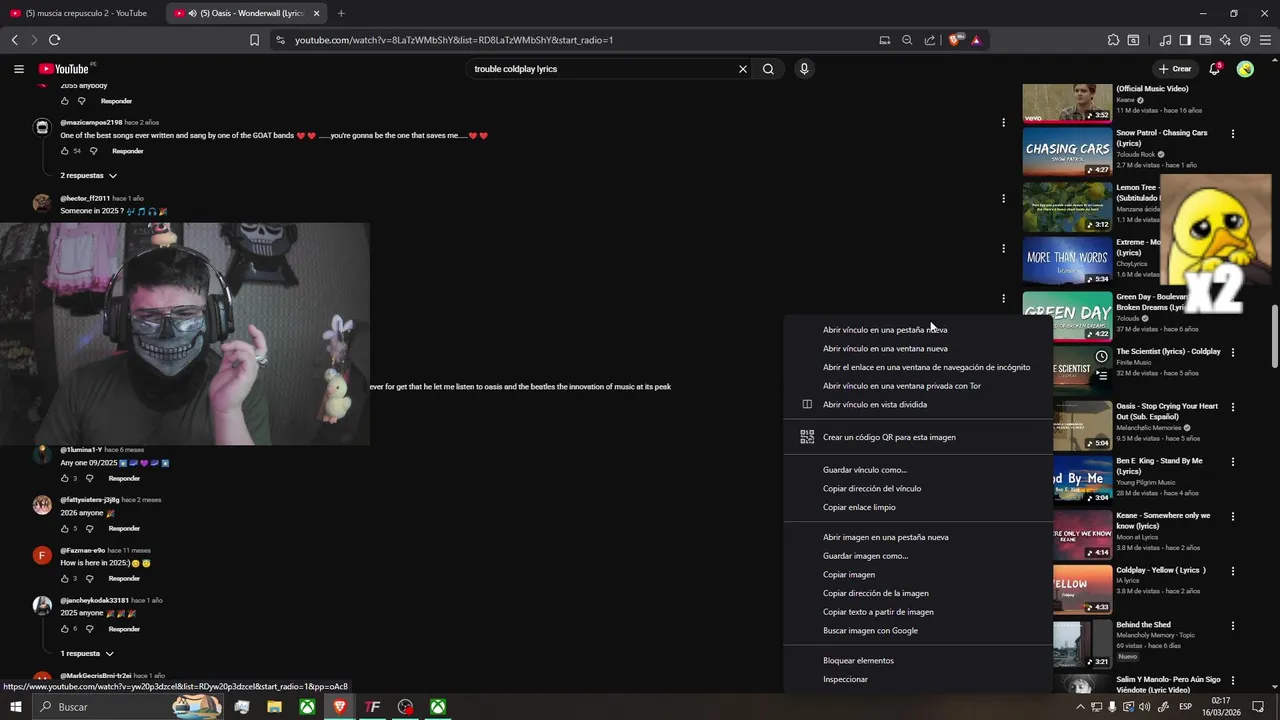Open the taskbar volume control
1280x720 pixels.
(1144, 707)
